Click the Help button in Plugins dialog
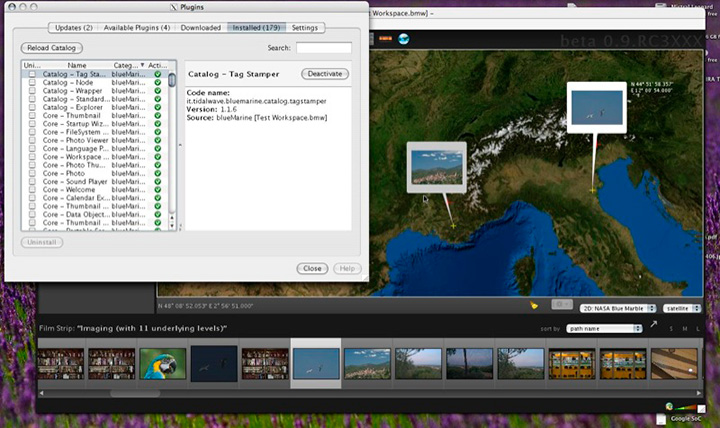This screenshot has width=720, height=428. [x=347, y=269]
